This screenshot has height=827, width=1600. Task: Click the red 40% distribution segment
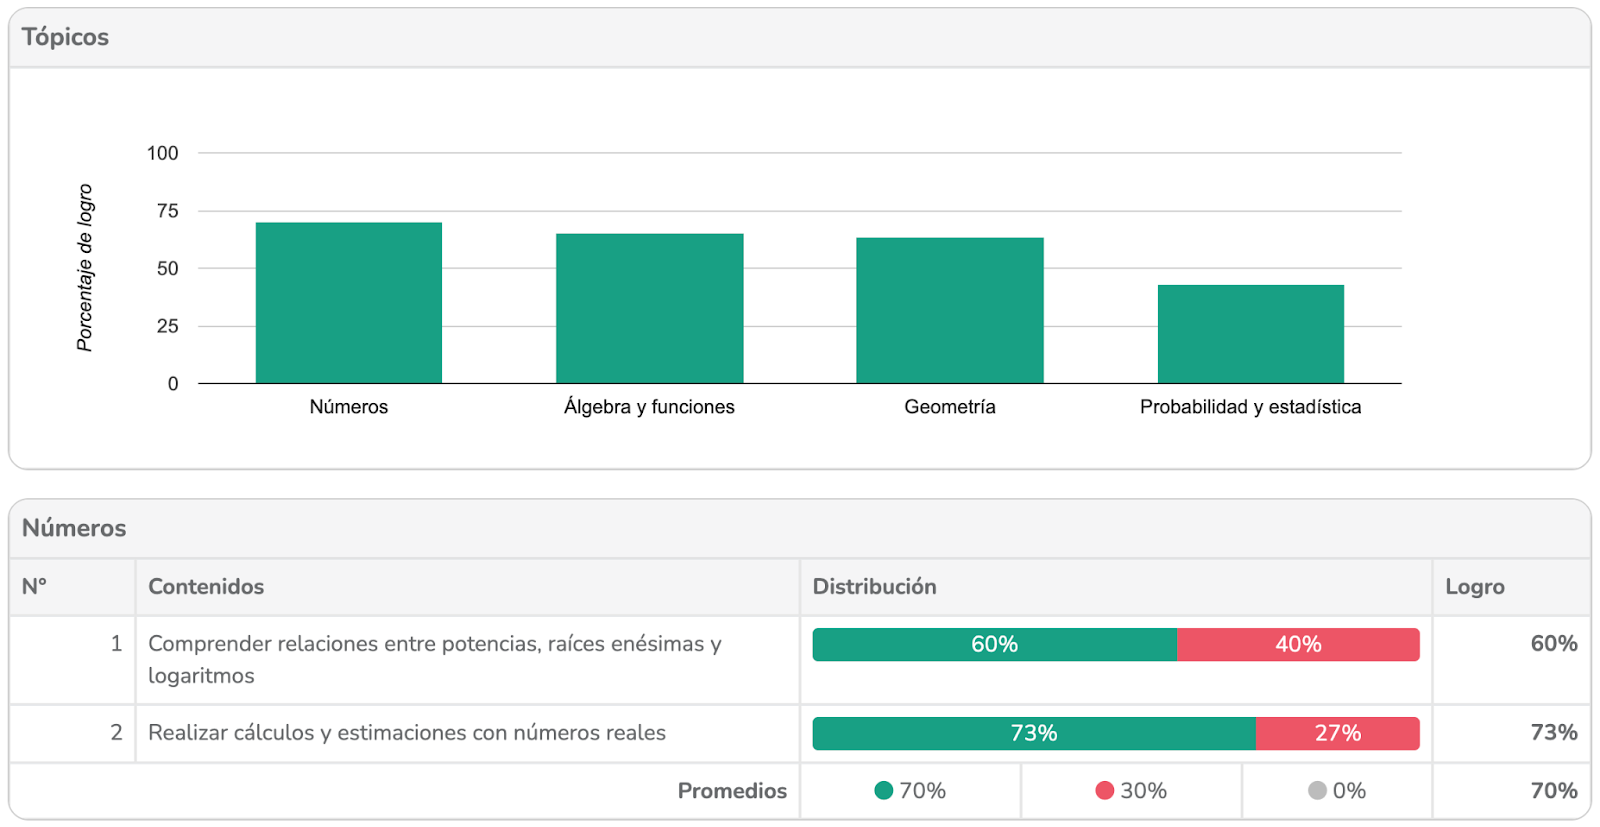point(1298,645)
